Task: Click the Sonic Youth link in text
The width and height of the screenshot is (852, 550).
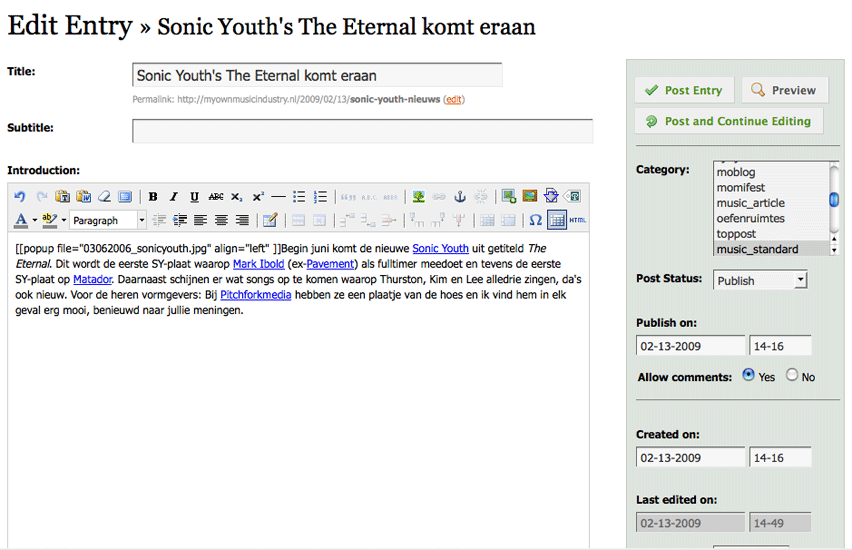Action: click(x=440, y=248)
